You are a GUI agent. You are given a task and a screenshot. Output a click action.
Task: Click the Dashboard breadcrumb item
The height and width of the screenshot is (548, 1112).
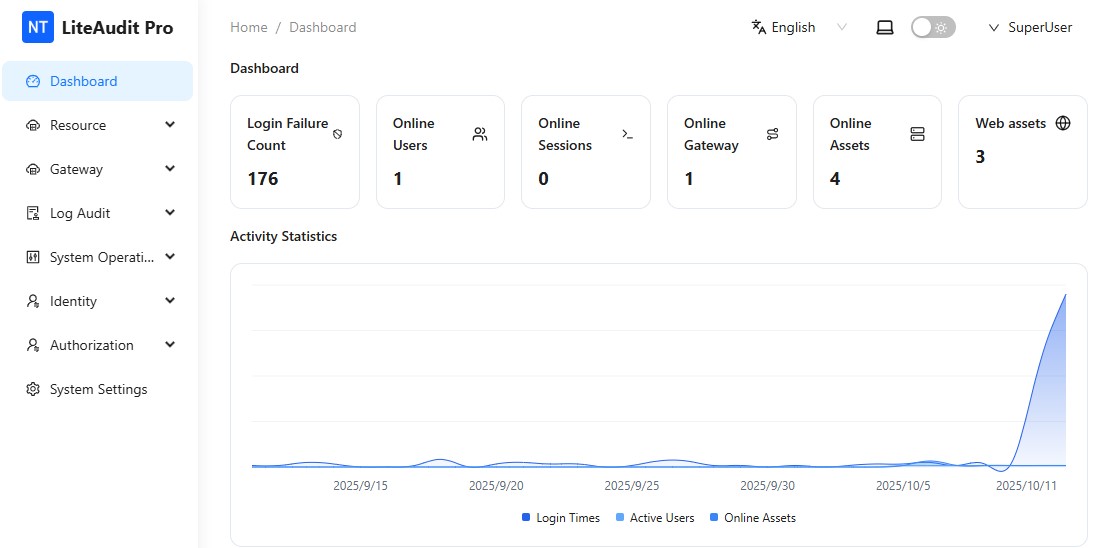[x=322, y=28]
